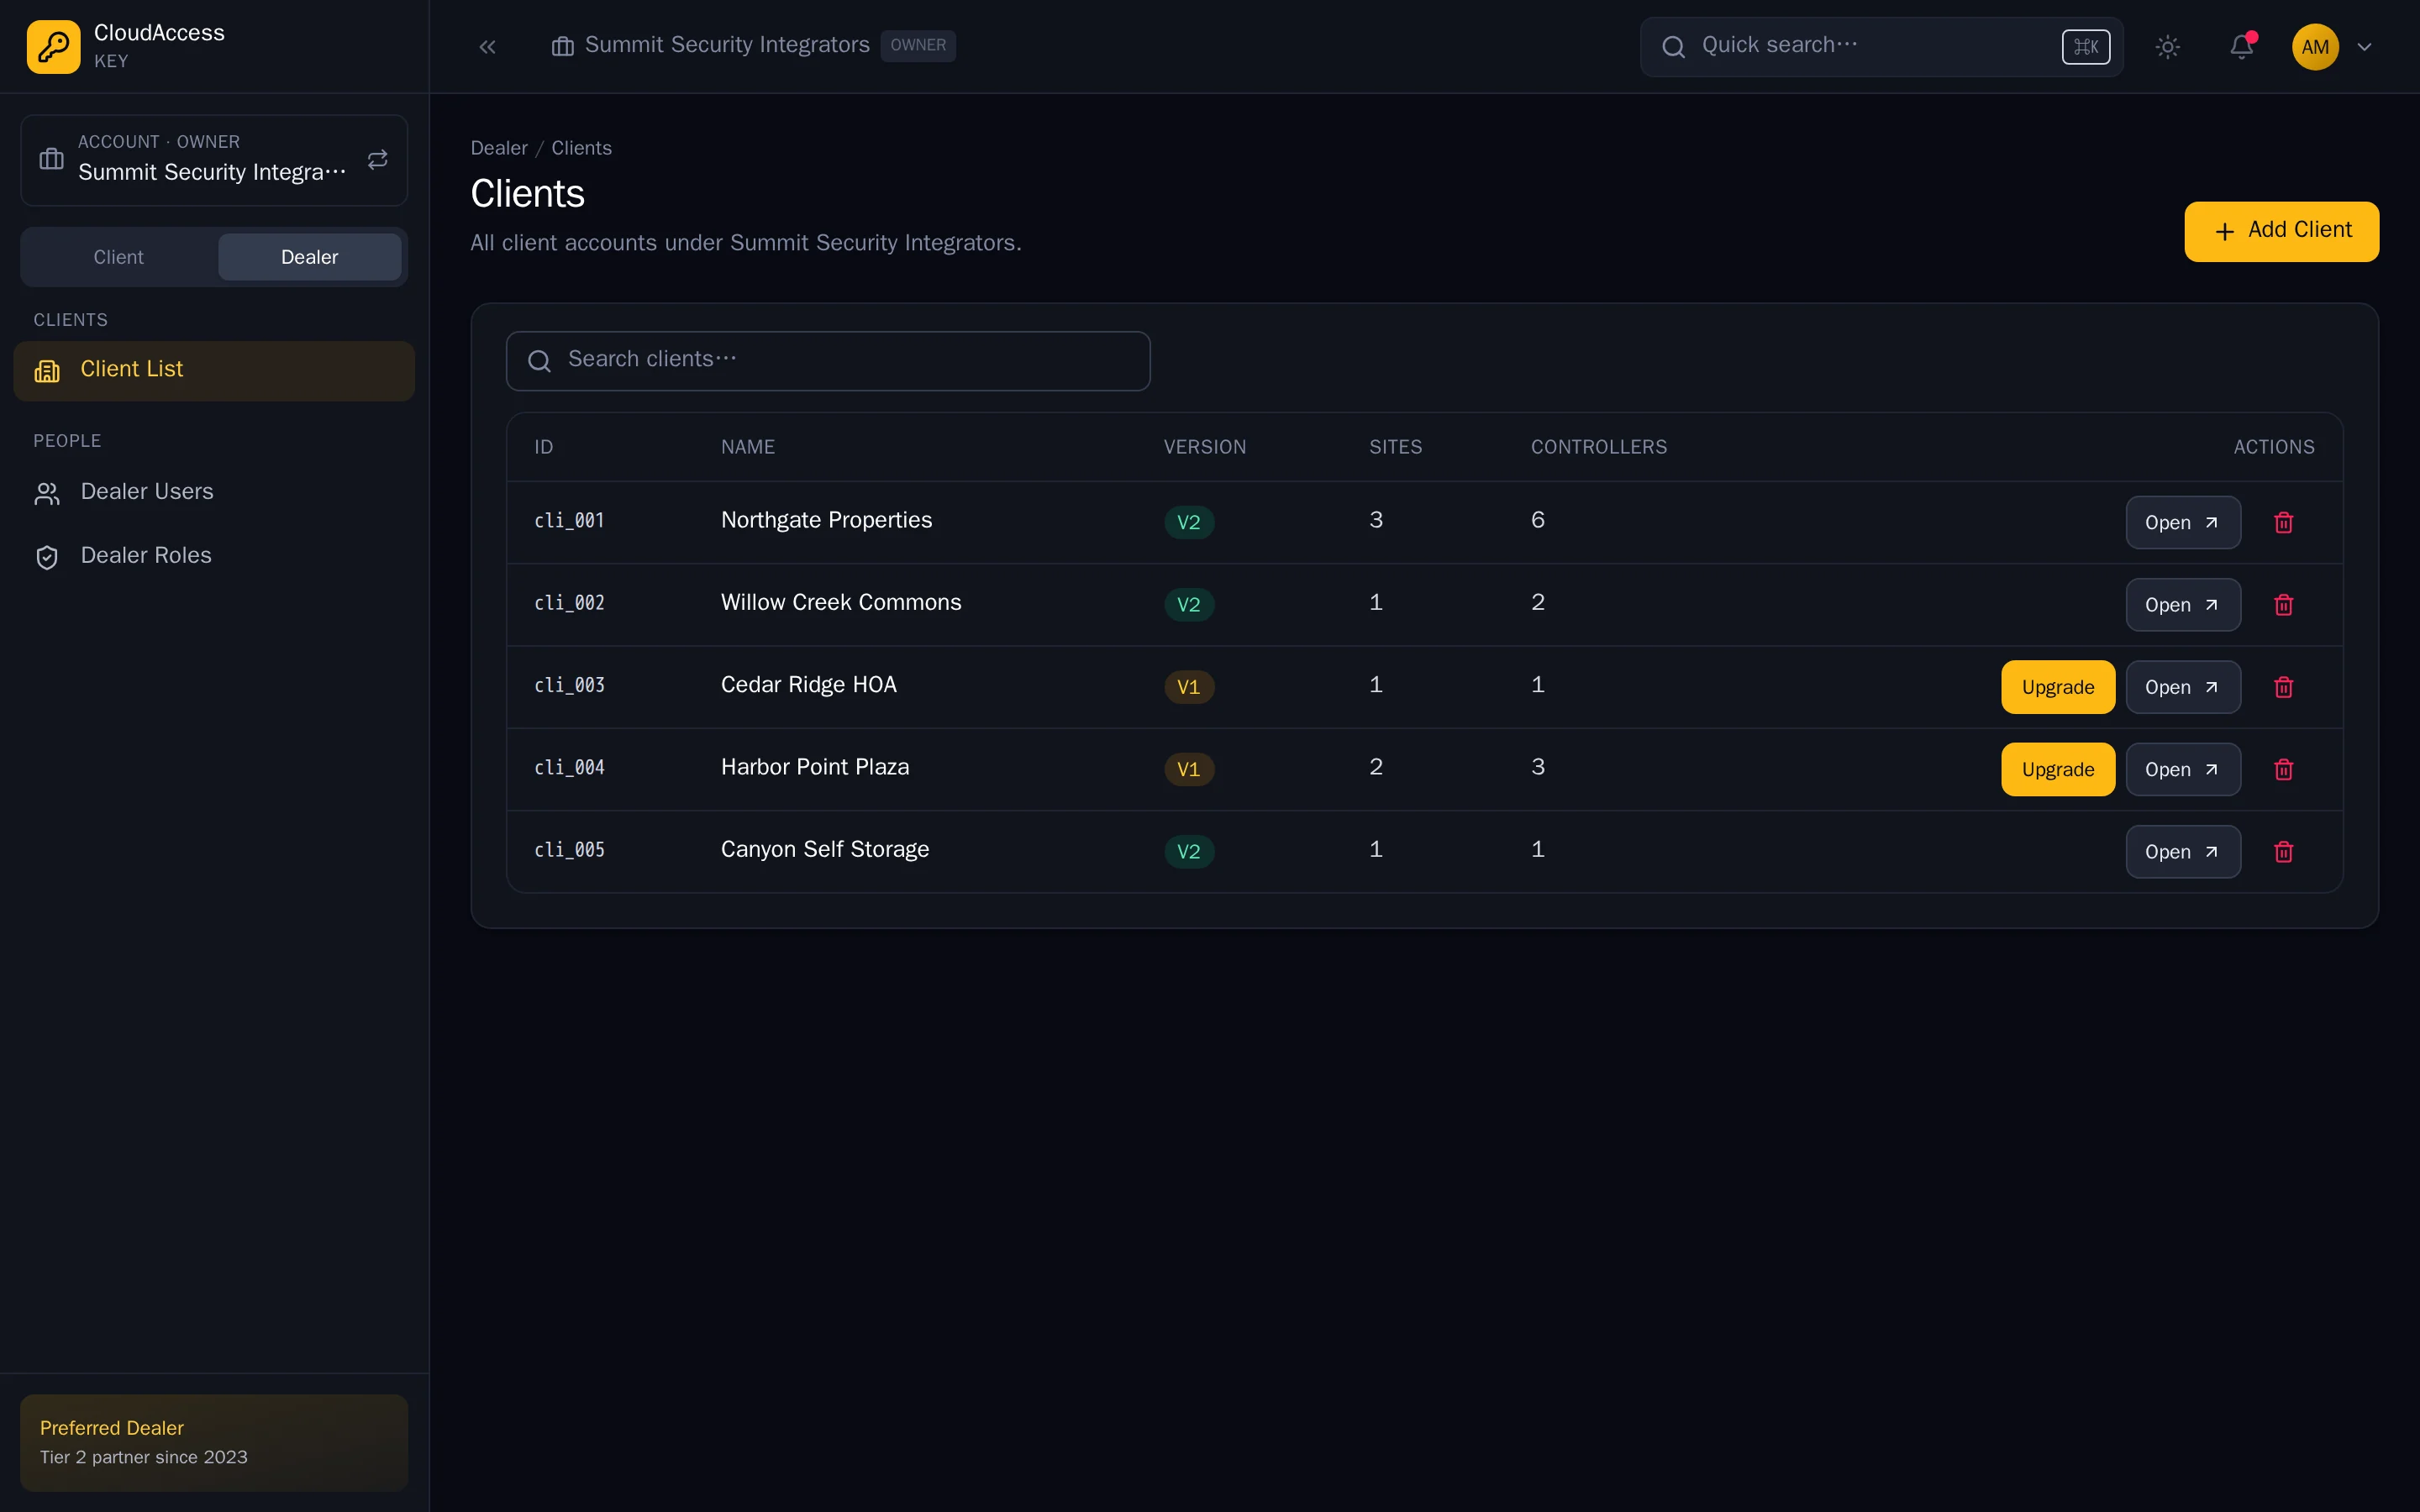
Task: Click the V1 badge for Cedar Ridge HOA
Action: pos(1189,687)
